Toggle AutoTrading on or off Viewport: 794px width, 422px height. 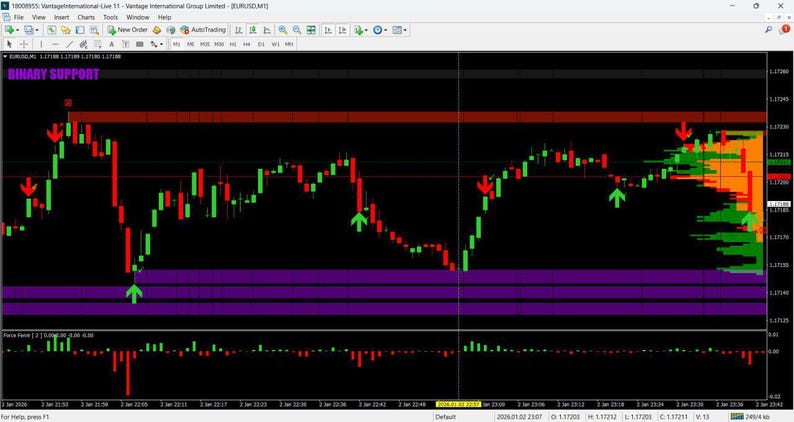pos(203,30)
